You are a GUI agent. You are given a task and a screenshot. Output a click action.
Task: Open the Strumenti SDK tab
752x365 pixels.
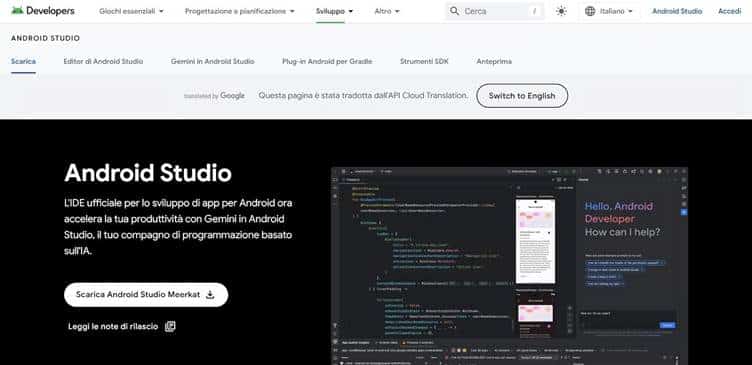tap(424, 61)
